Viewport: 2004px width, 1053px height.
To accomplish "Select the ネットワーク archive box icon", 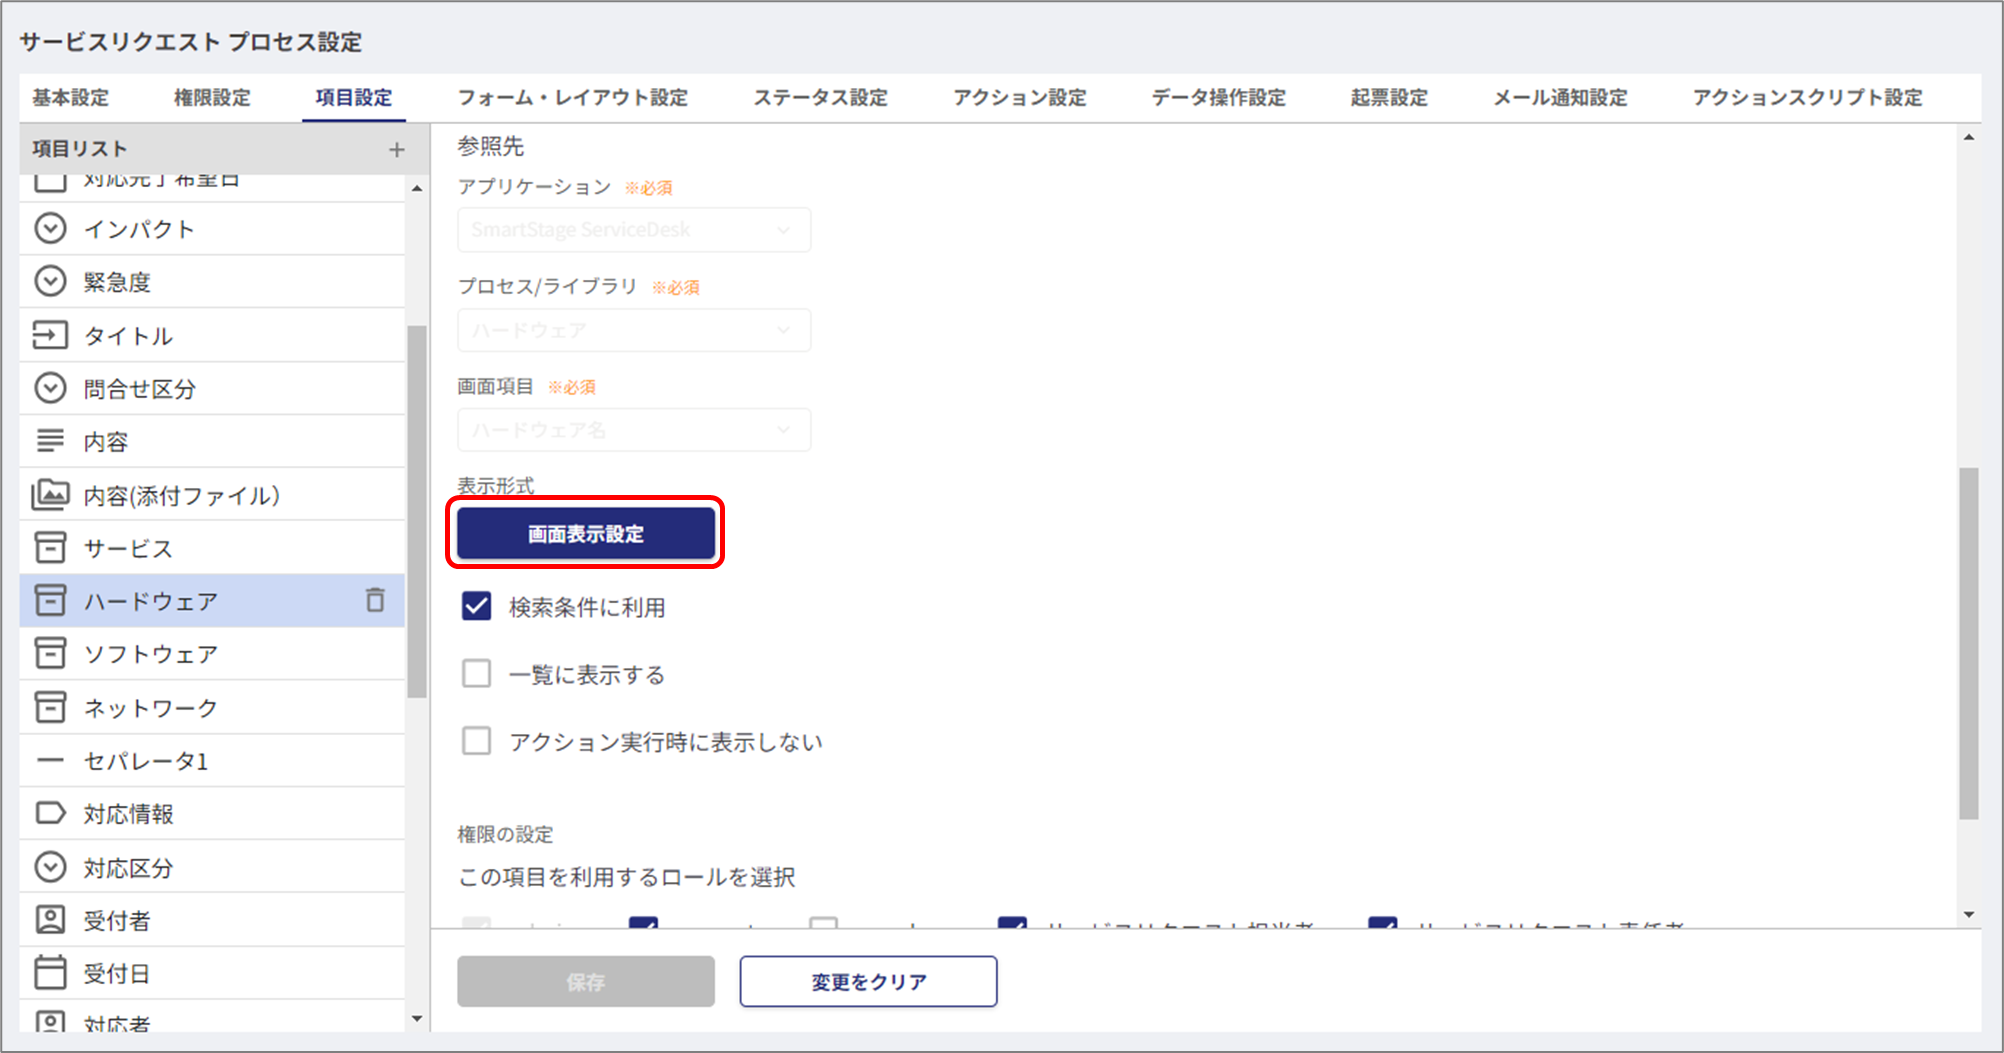I will coord(50,707).
